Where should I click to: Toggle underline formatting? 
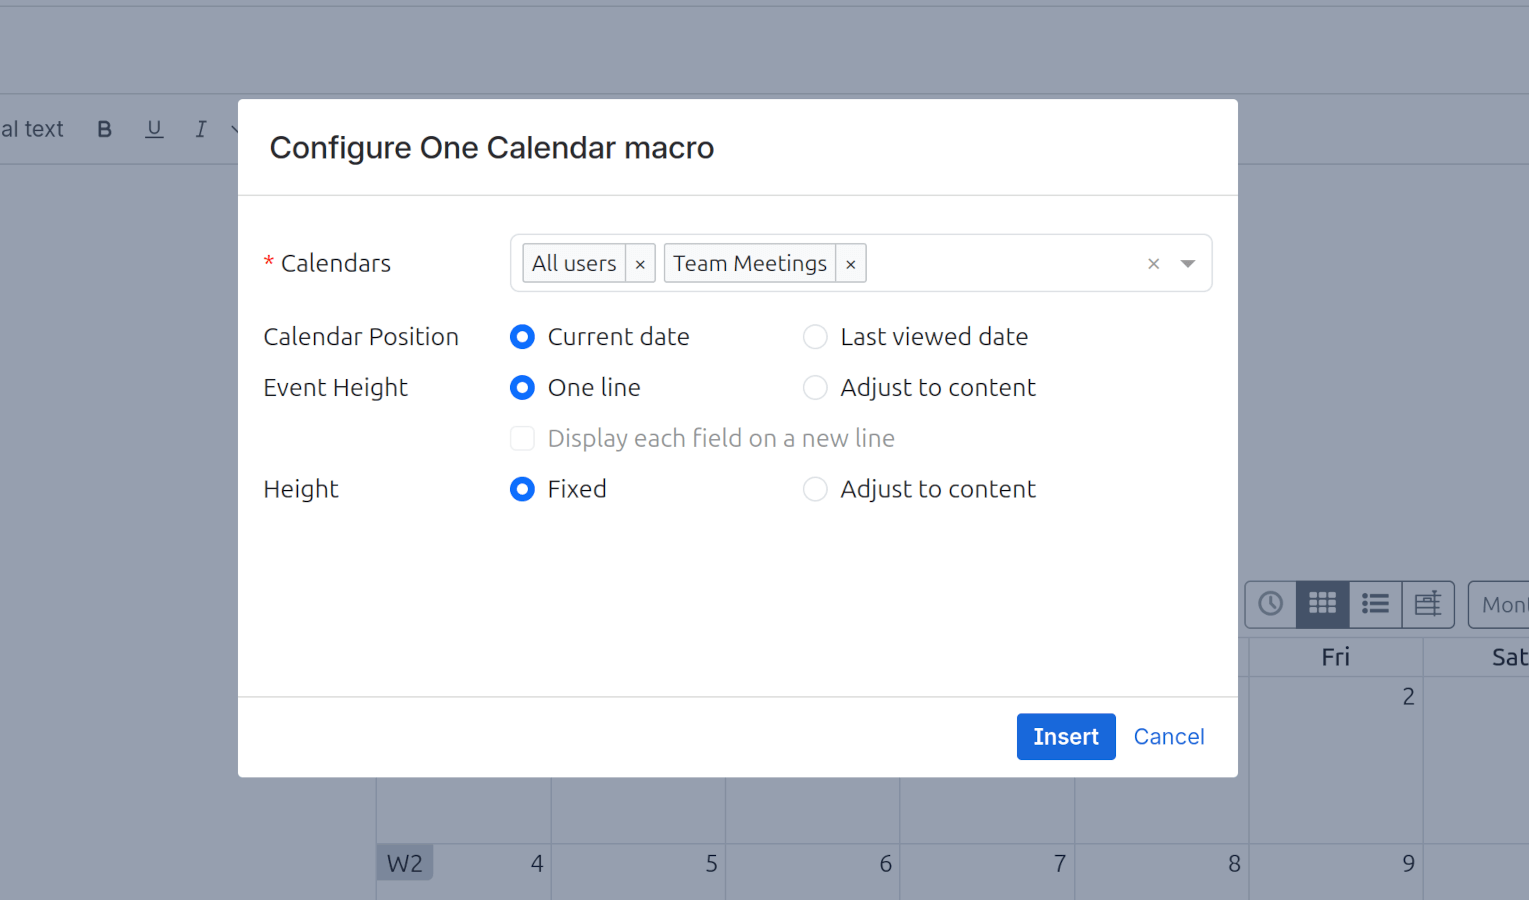(x=154, y=128)
